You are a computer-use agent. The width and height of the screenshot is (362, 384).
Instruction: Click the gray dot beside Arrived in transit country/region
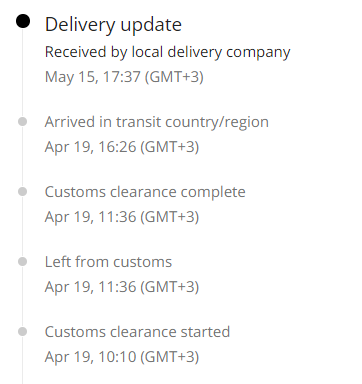point(23,122)
